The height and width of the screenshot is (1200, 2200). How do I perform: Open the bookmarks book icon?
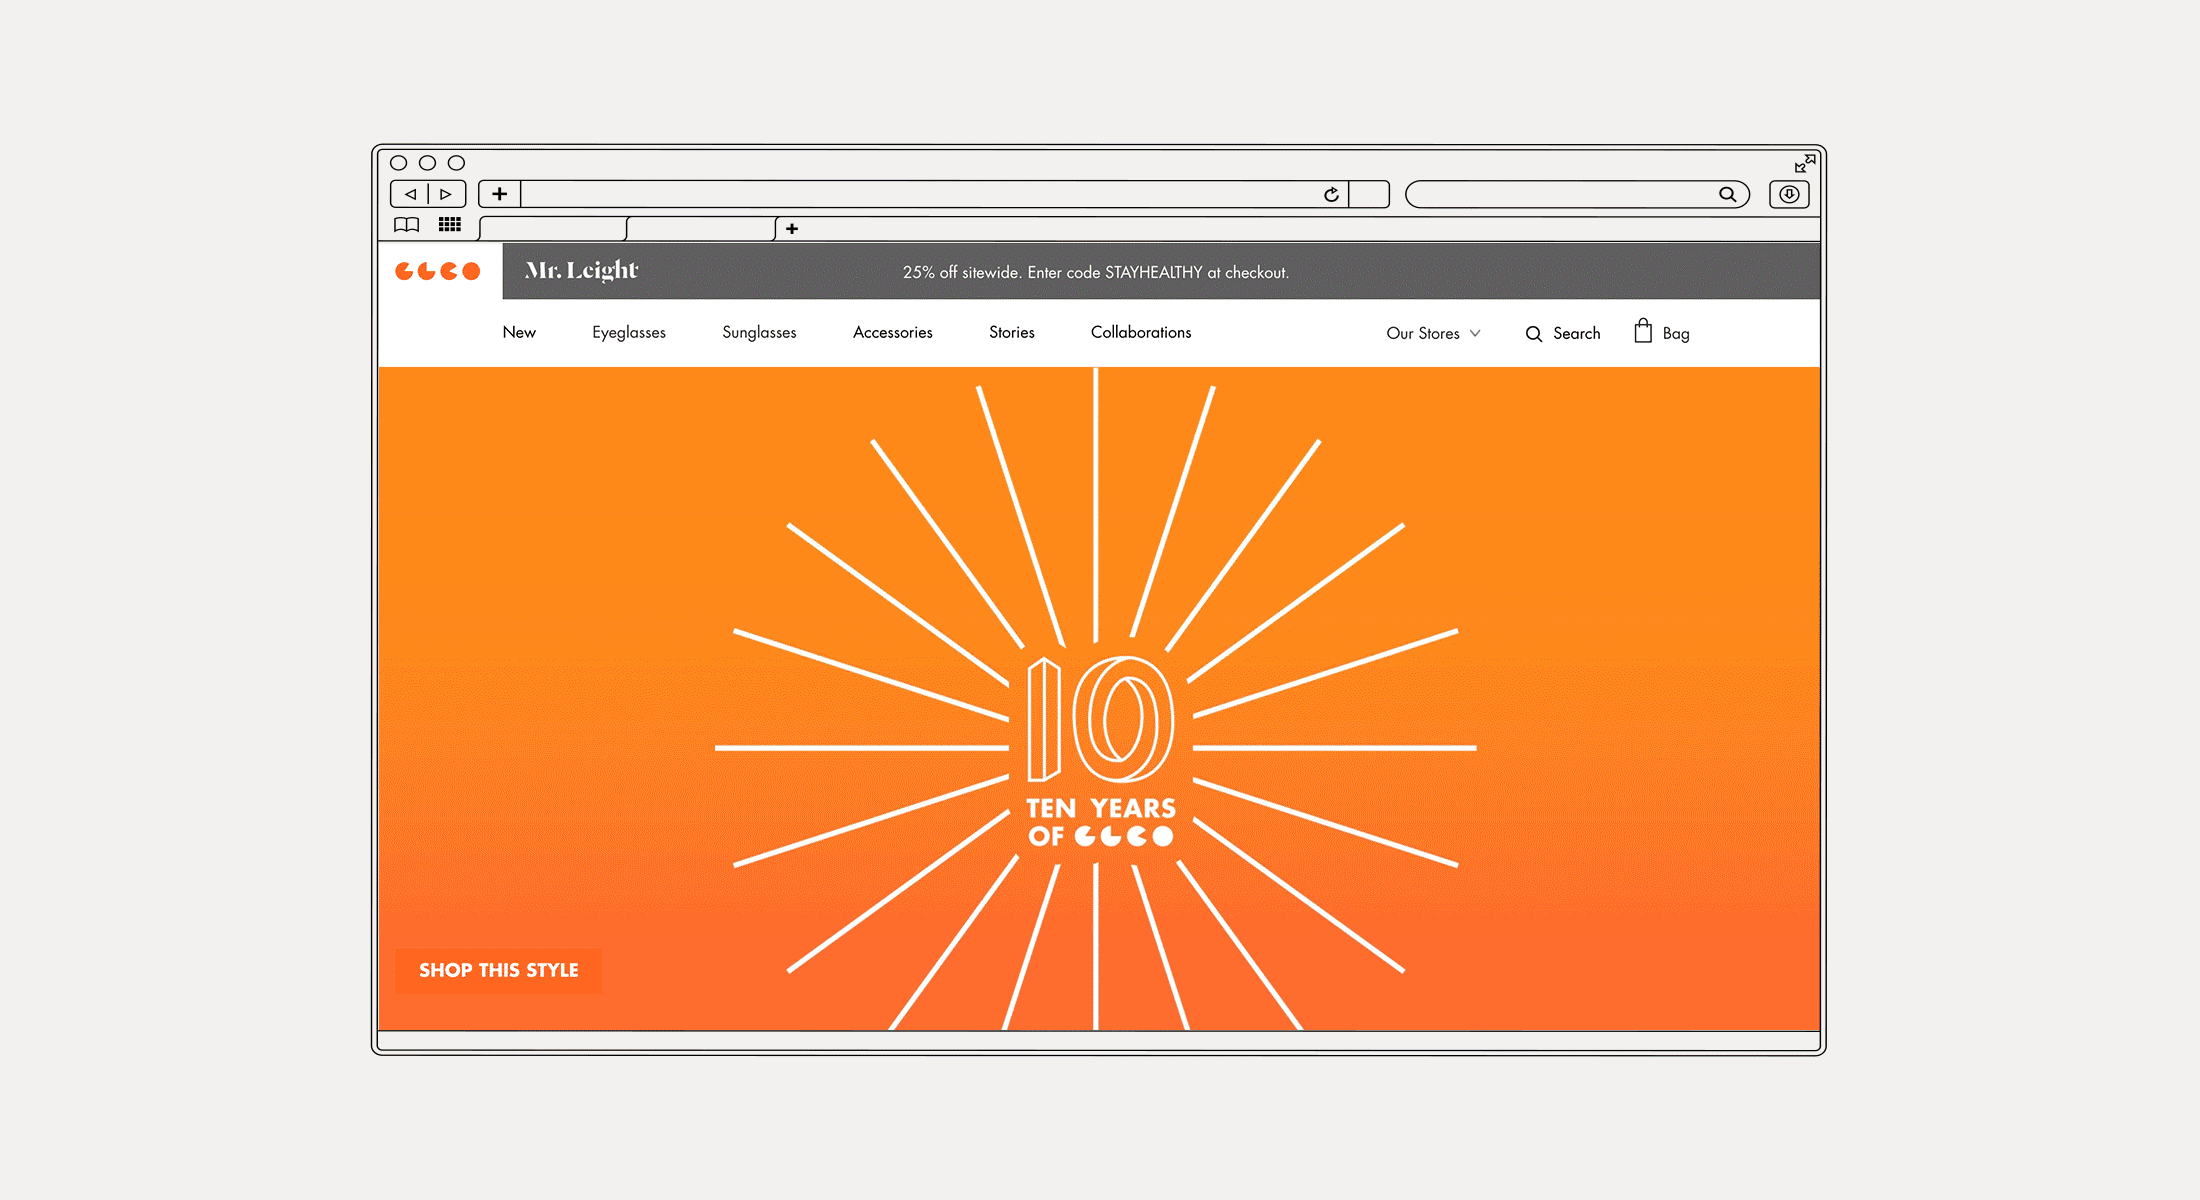pos(406,225)
